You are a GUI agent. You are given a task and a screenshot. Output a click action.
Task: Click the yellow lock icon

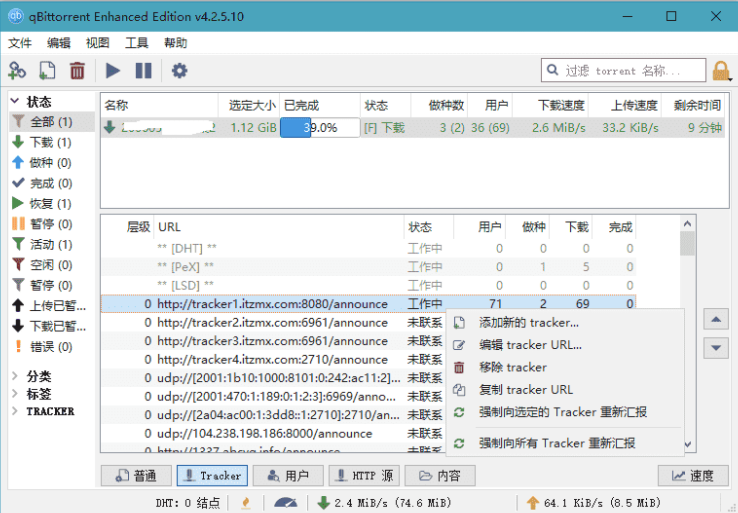(x=721, y=71)
